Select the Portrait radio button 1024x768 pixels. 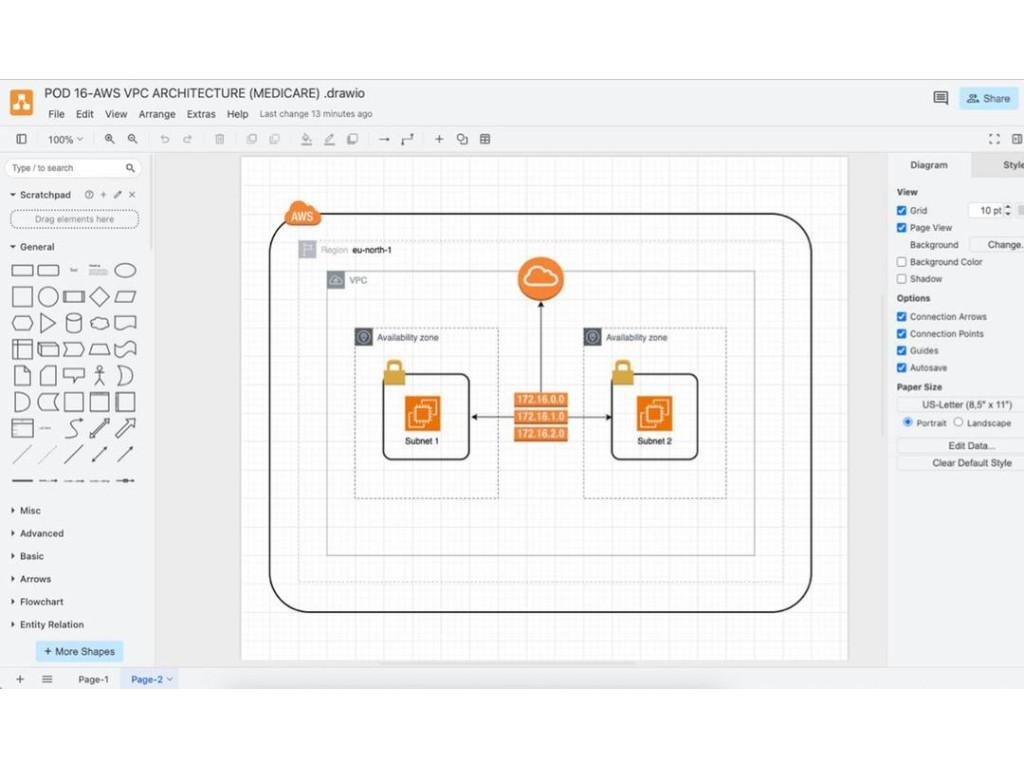click(907, 423)
